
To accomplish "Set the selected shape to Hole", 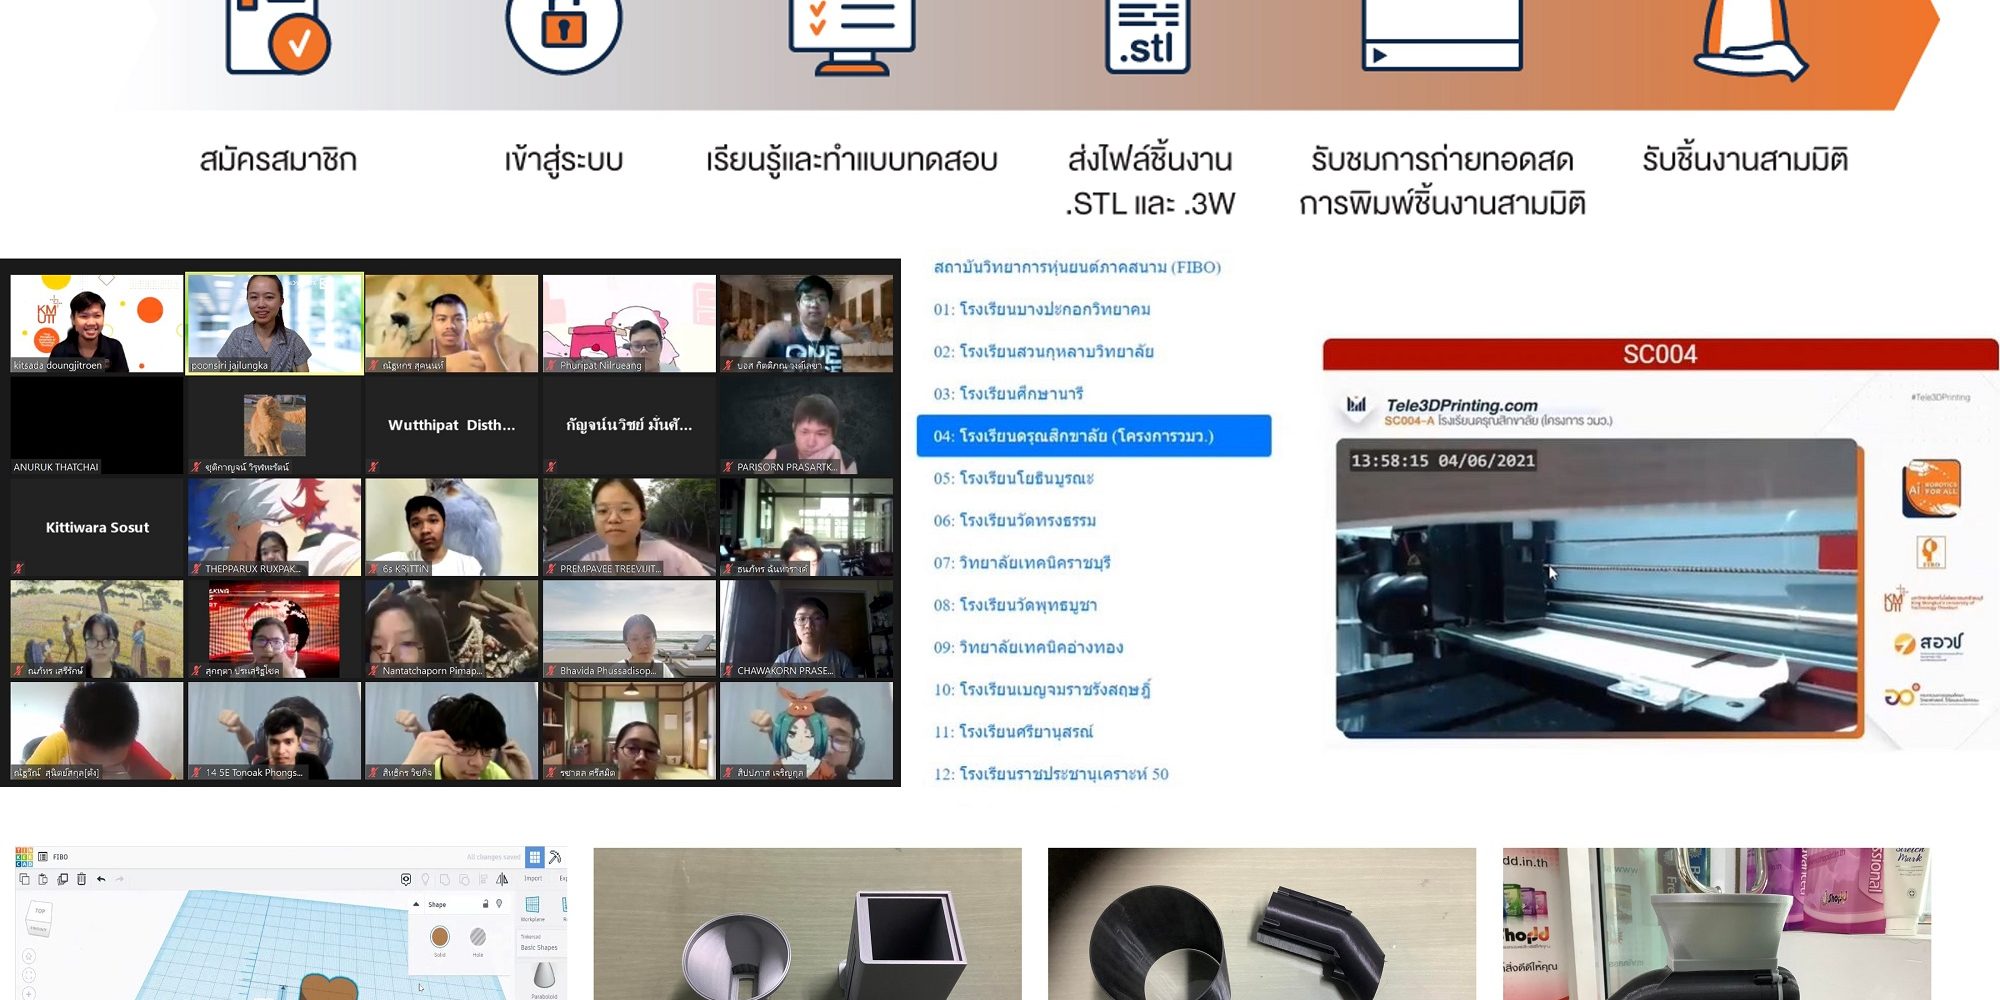I will (479, 935).
